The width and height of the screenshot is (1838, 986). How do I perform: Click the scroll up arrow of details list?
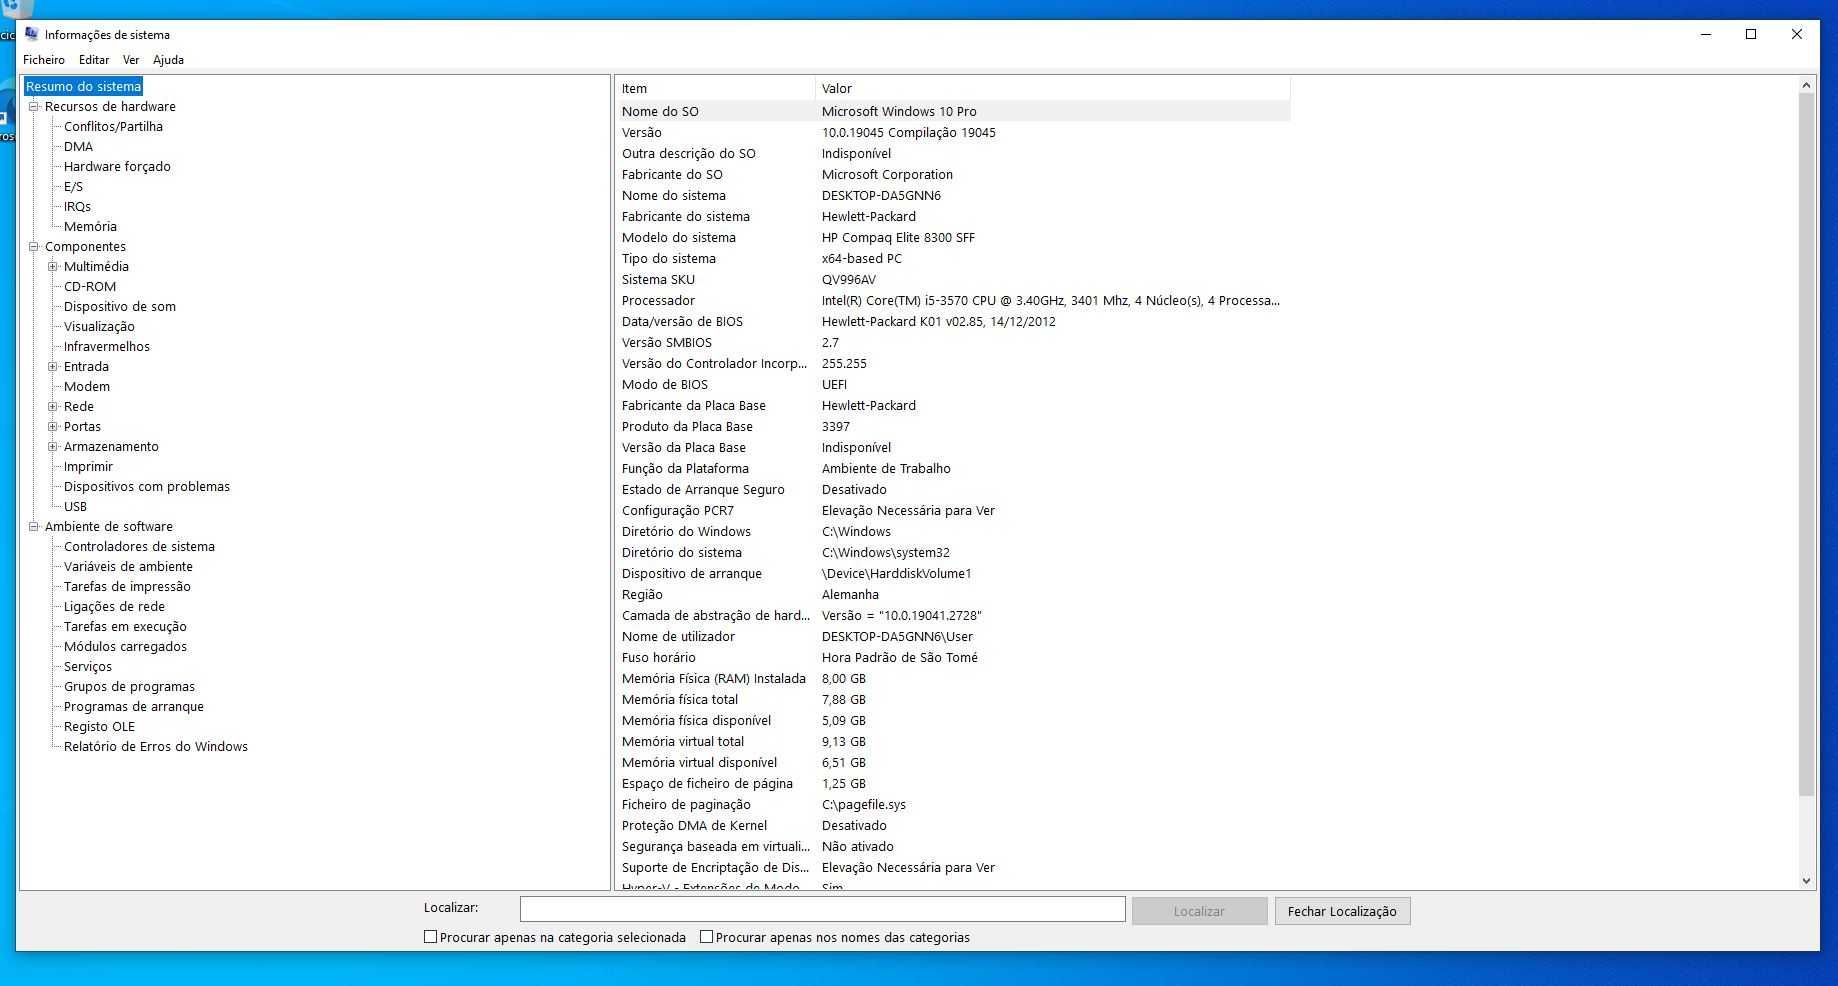click(x=1806, y=85)
